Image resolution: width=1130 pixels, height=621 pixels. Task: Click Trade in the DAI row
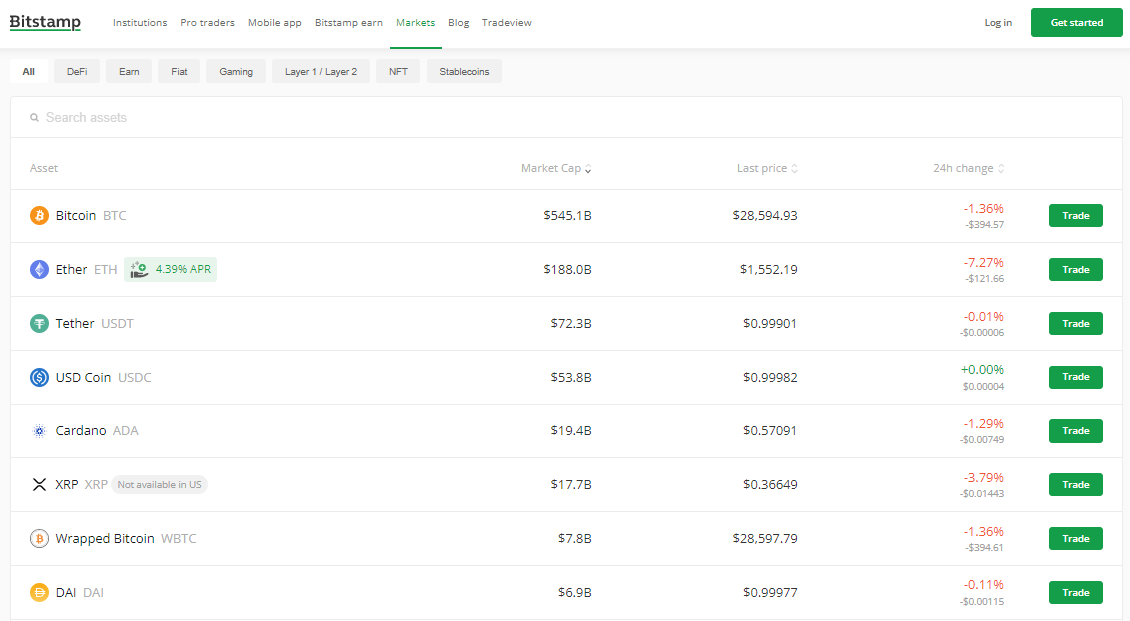1075,592
